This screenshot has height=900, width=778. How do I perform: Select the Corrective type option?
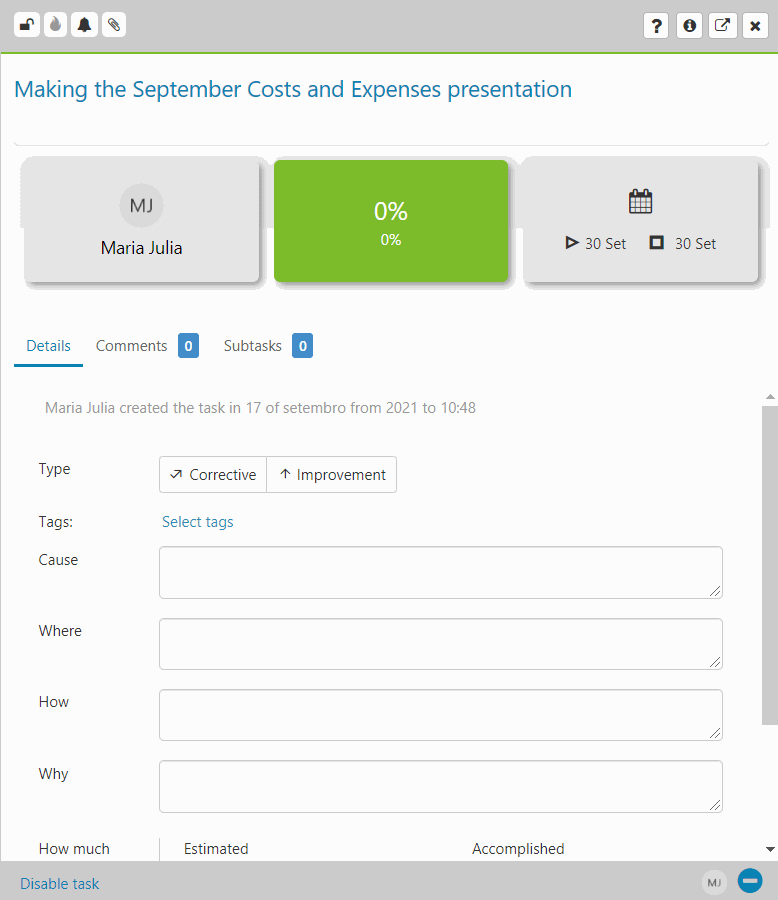coord(213,475)
